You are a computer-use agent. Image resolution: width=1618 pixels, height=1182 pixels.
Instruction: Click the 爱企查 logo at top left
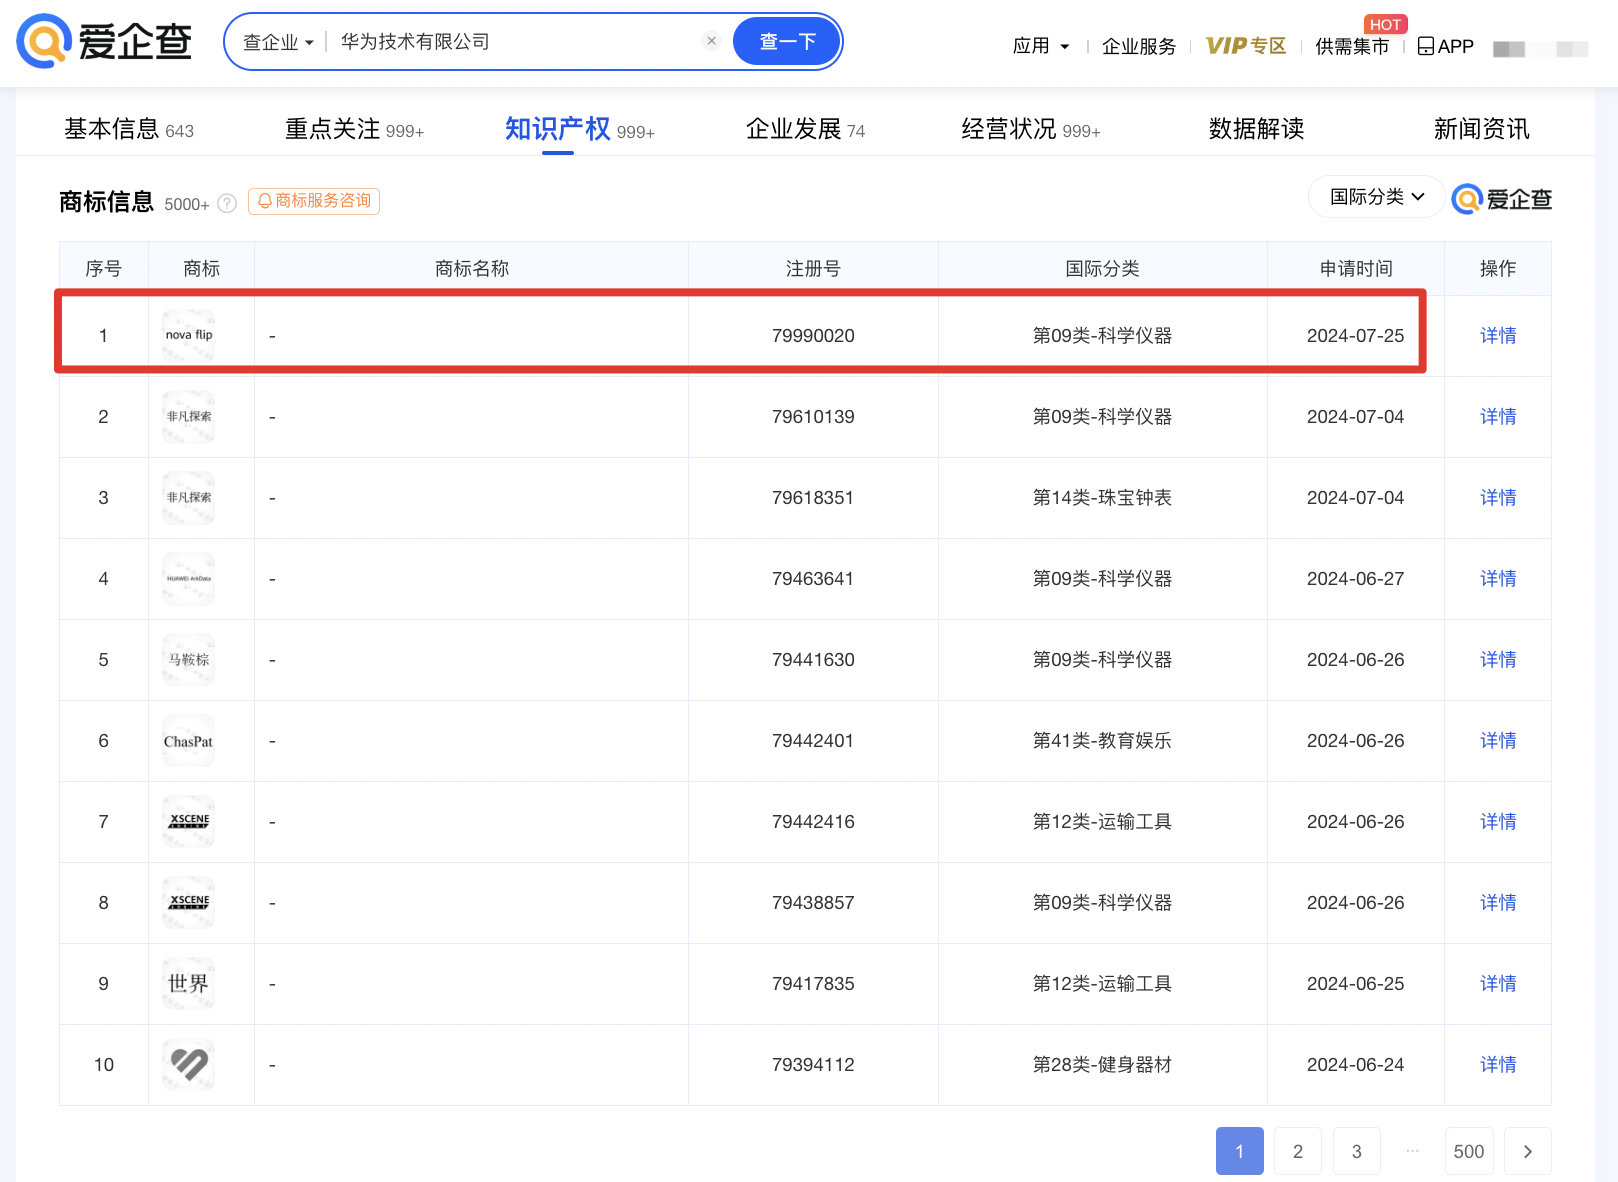pyautogui.click(x=104, y=41)
